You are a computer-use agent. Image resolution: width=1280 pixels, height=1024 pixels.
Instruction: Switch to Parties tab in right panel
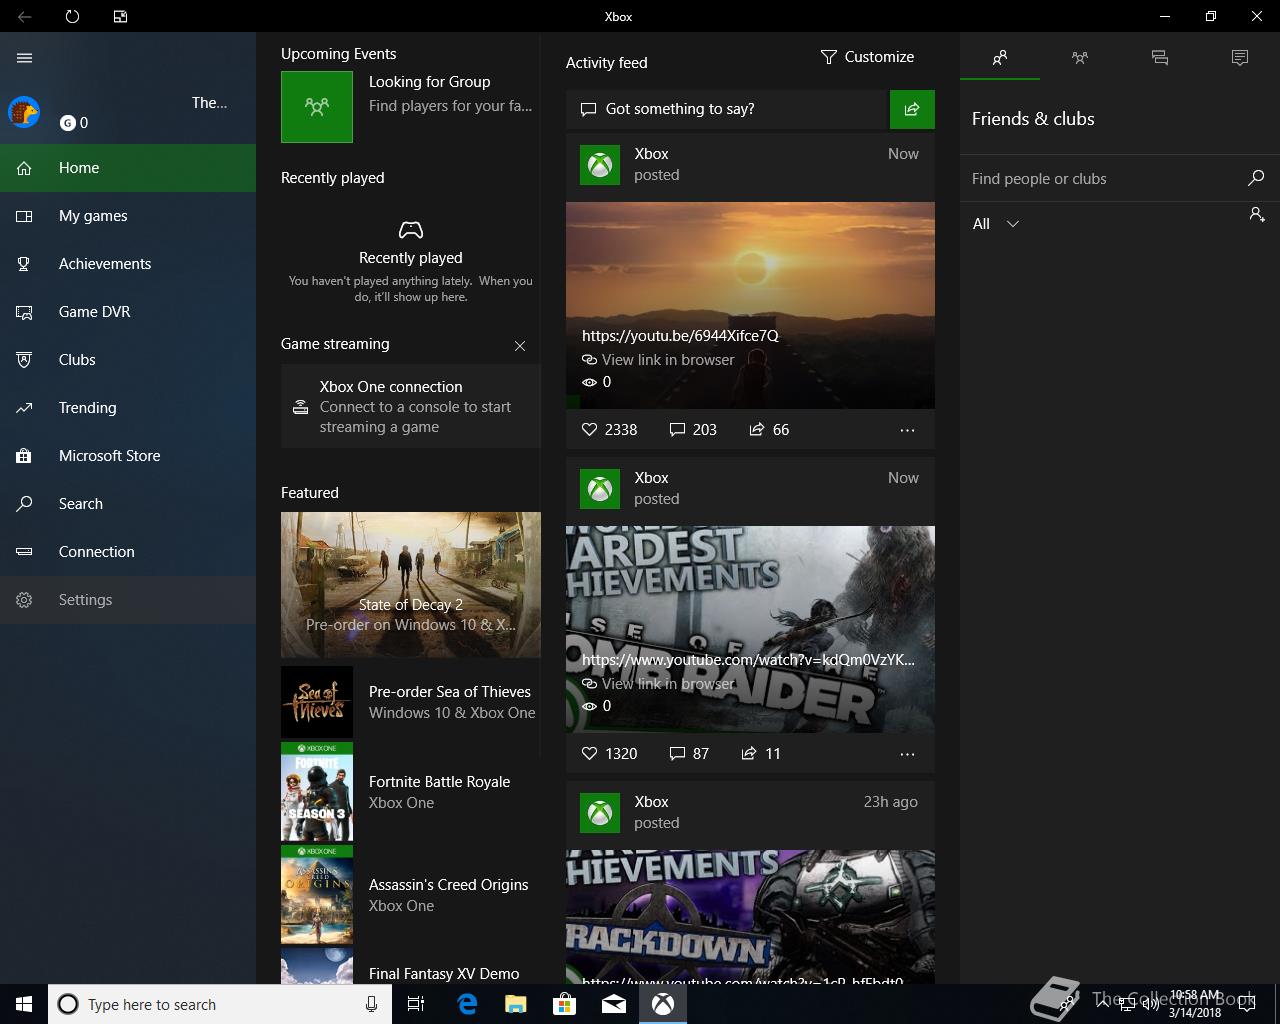coord(1080,58)
